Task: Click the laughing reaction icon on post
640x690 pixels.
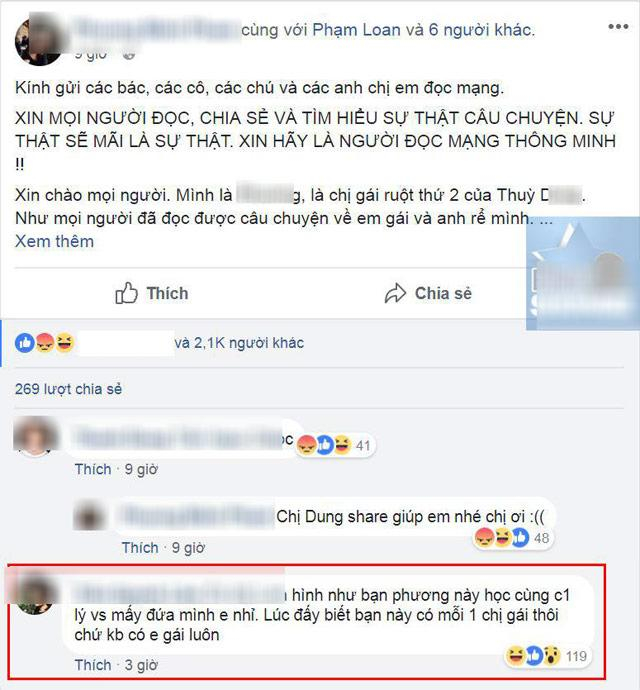Action: click(65, 343)
